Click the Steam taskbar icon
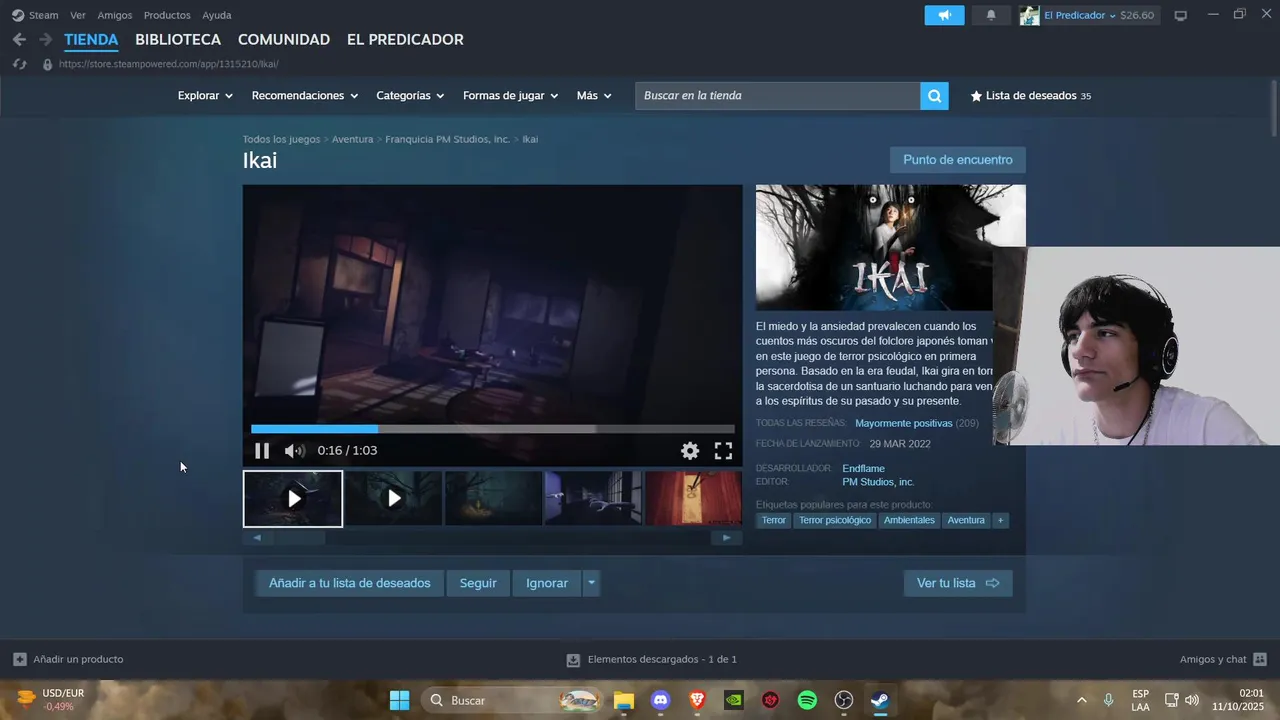 pos(880,700)
